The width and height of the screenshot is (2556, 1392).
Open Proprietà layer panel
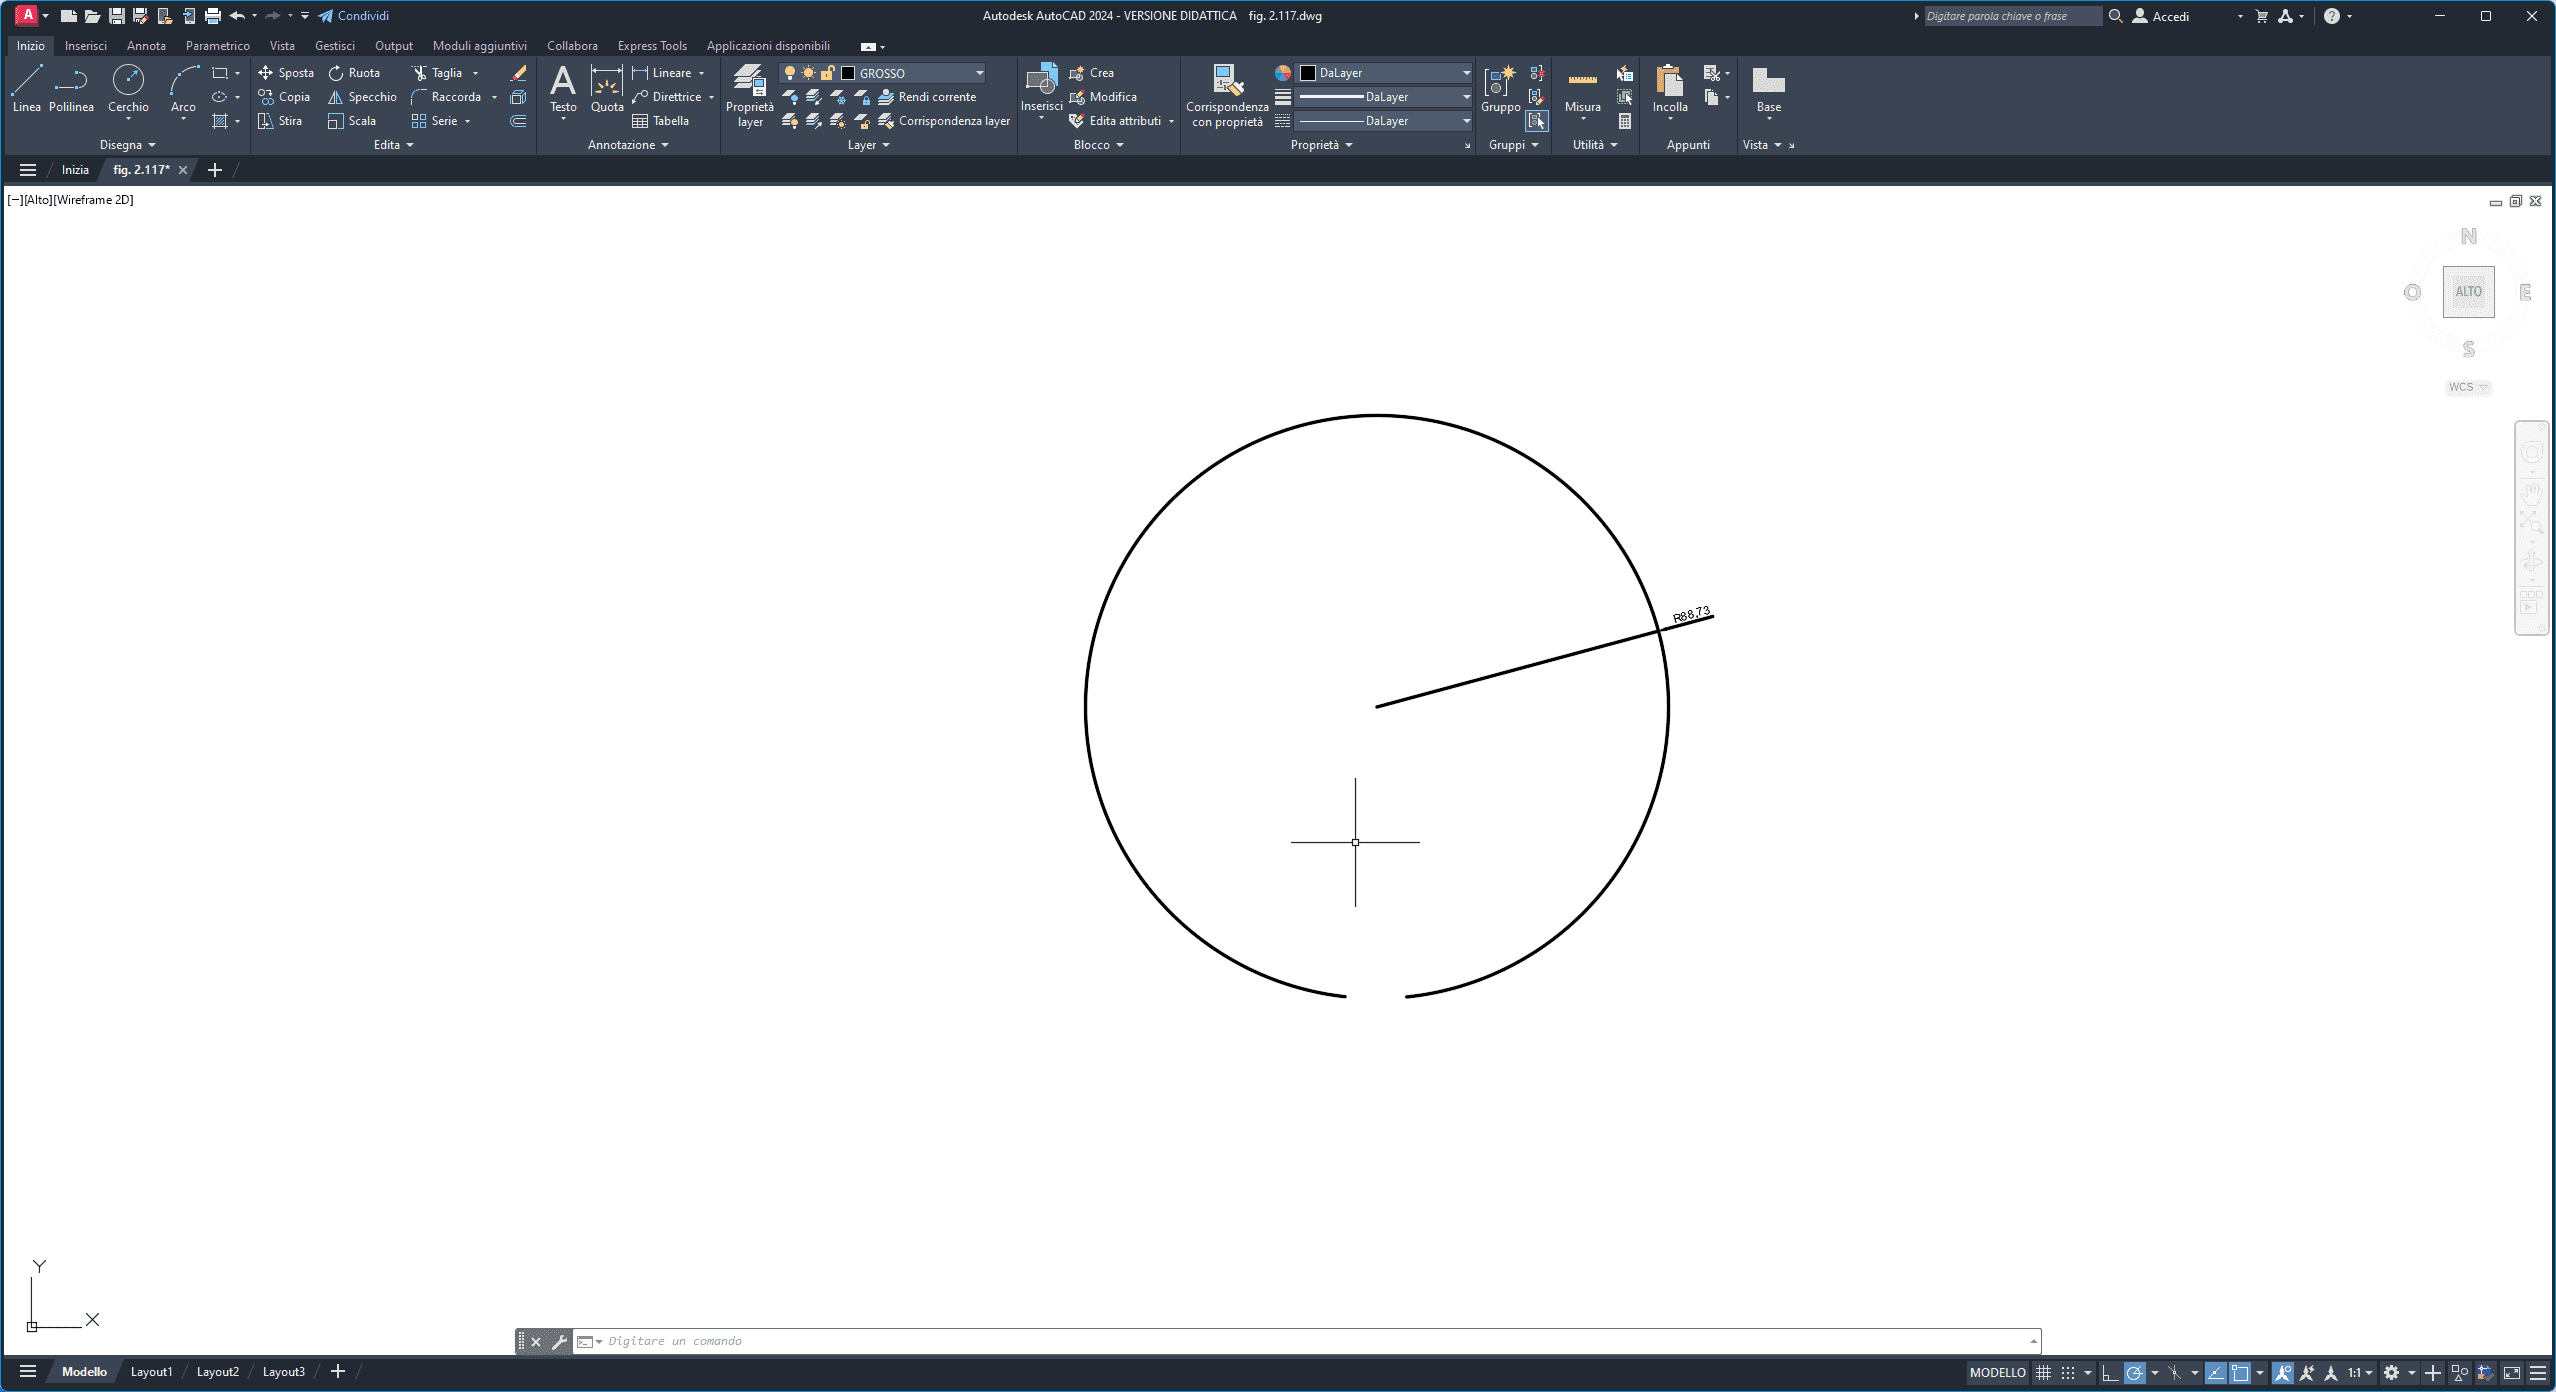point(749,95)
